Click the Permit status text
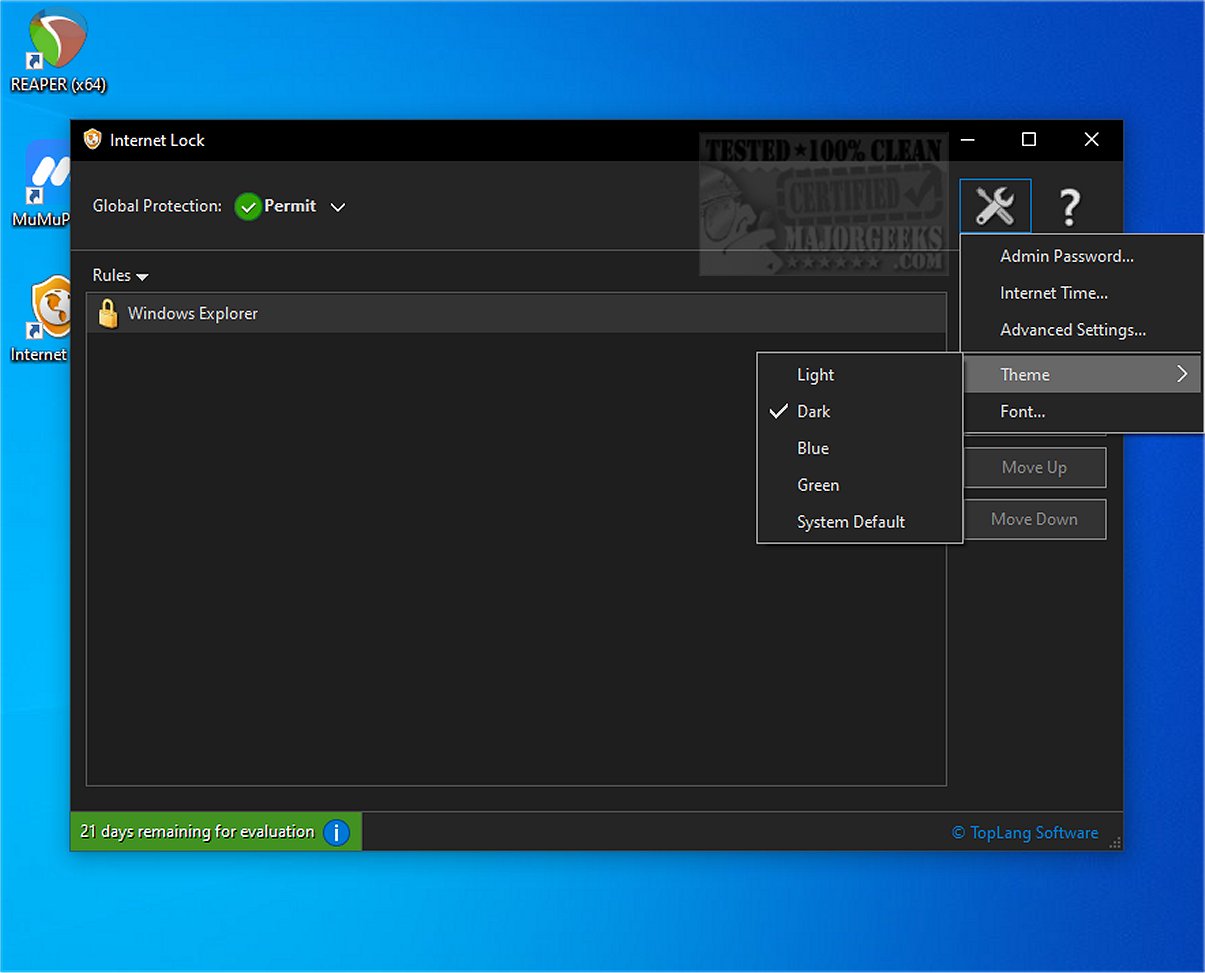1205x973 pixels. (x=290, y=206)
